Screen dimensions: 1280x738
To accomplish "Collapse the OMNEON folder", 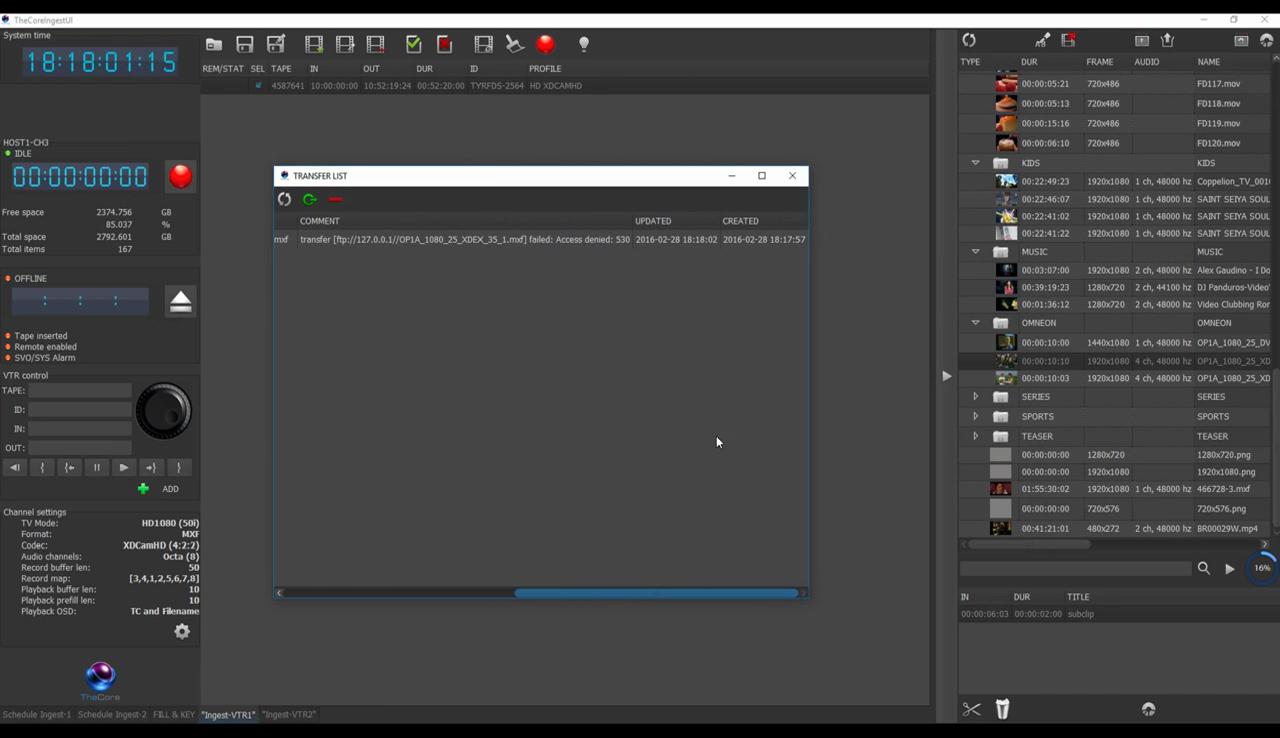I will [x=975, y=322].
